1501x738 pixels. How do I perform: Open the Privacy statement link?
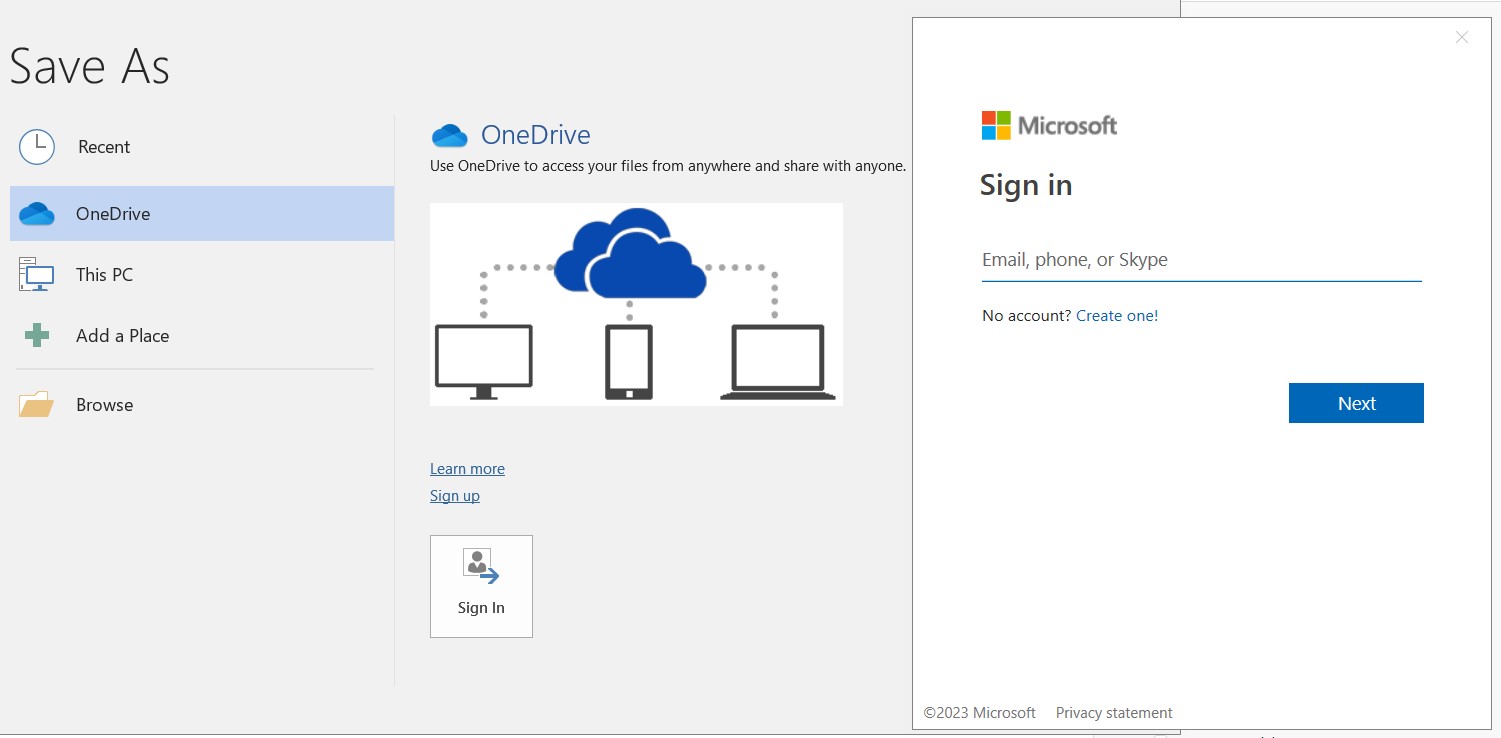point(1114,713)
